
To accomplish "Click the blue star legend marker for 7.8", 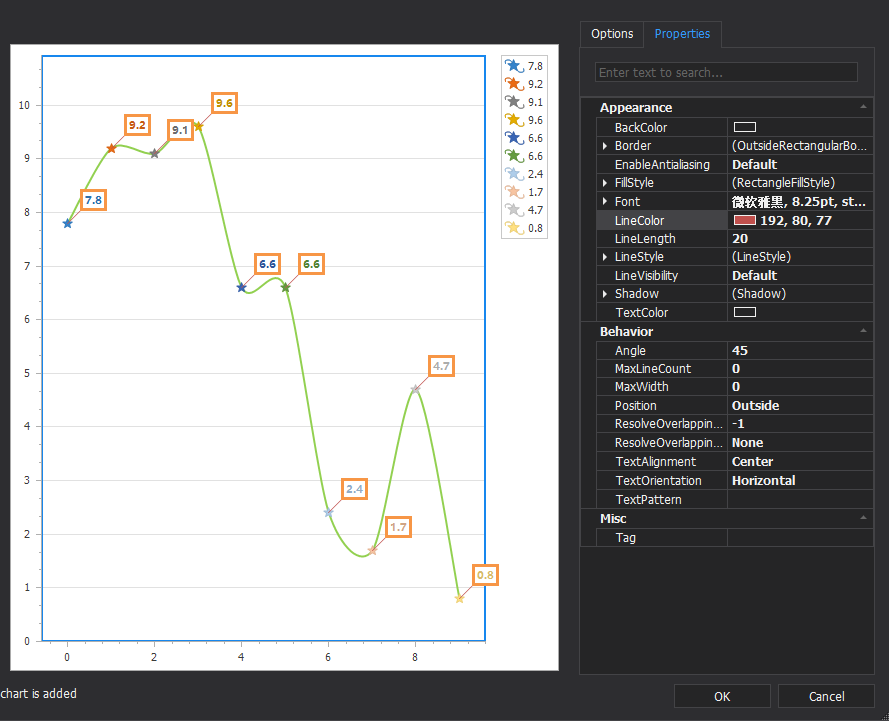I will click(514, 66).
